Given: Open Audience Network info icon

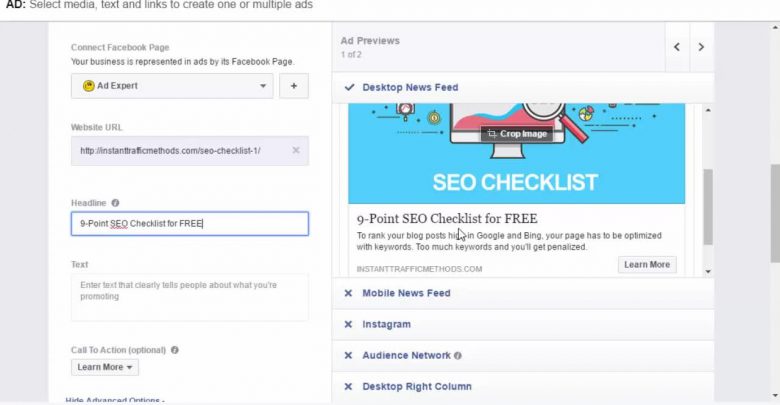Looking at the screenshot, I should click(x=458, y=356).
